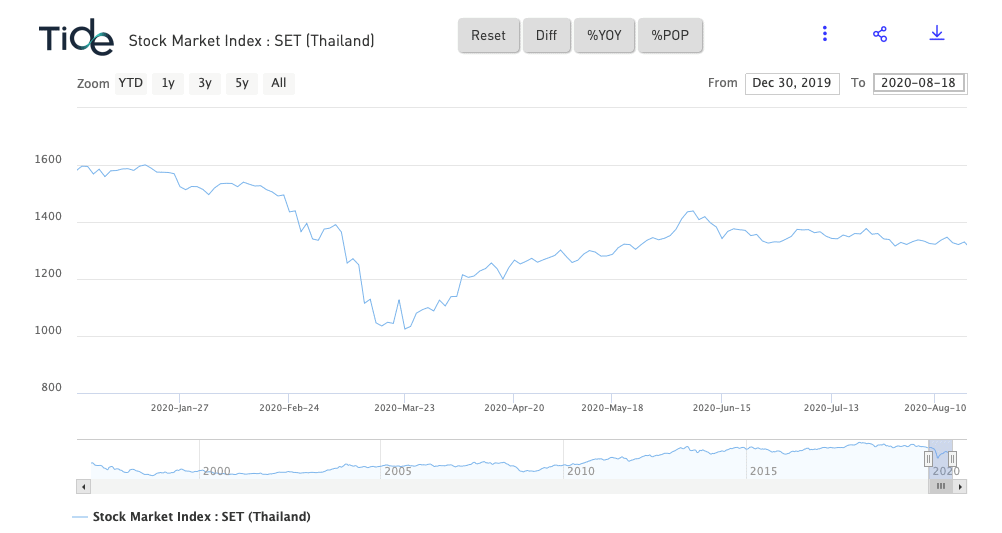
Task: Toggle %POP display mode
Action: (670, 36)
